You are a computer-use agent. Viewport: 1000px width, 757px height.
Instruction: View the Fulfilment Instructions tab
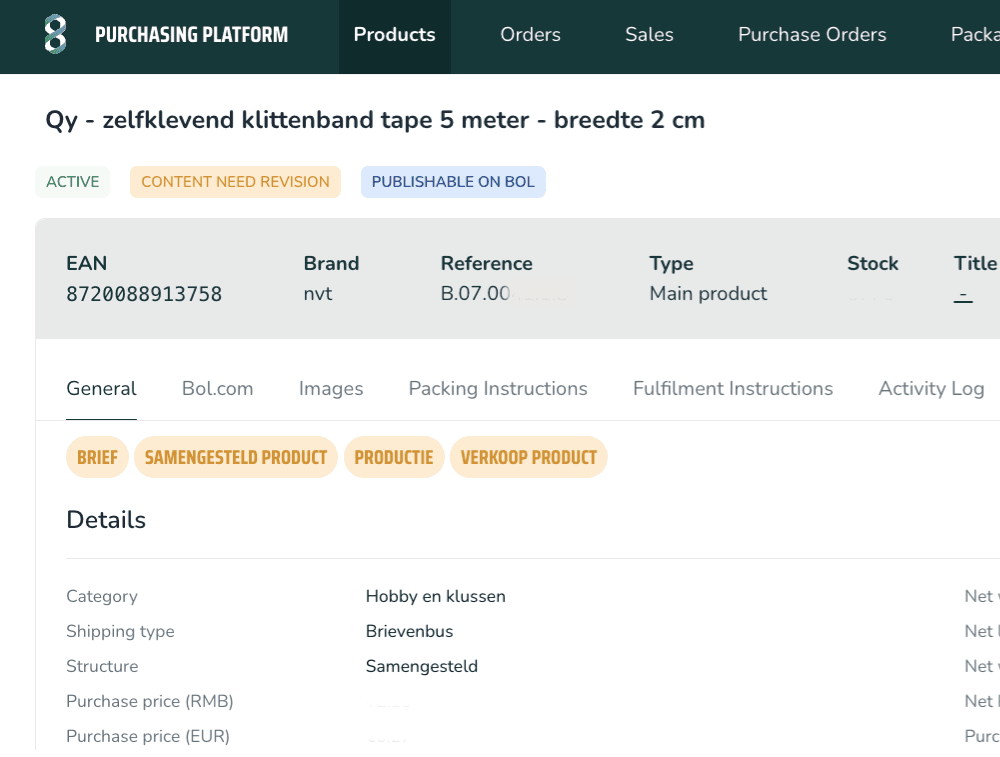[x=733, y=389]
